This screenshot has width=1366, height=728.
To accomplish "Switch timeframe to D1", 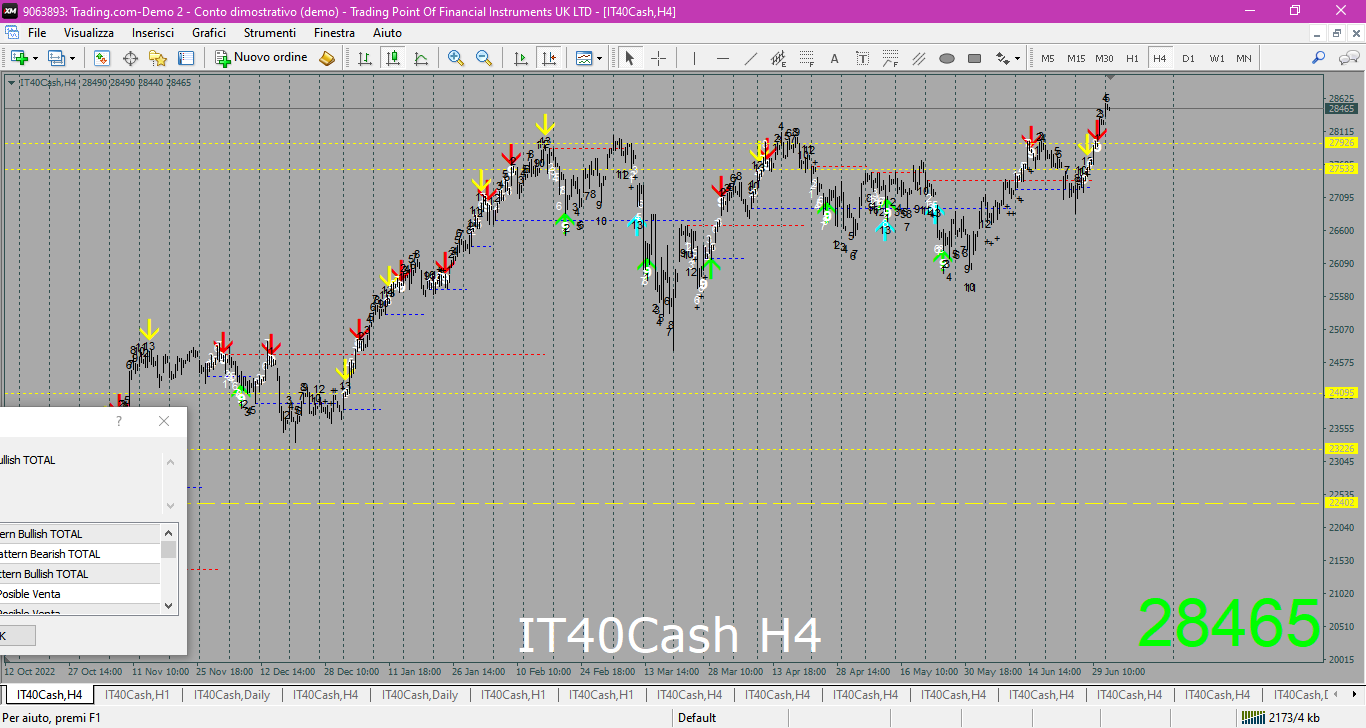I will pos(1188,58).
